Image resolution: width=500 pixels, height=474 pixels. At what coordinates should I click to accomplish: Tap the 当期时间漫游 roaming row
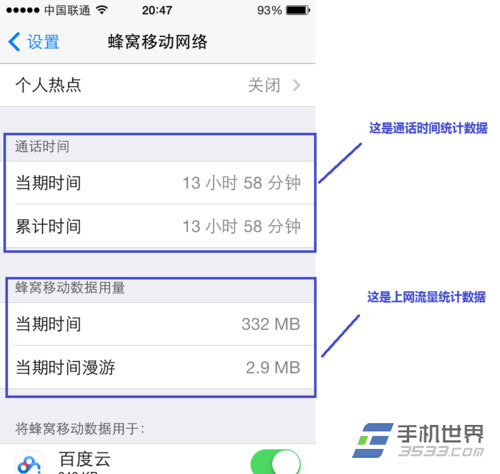pos(158,367)
